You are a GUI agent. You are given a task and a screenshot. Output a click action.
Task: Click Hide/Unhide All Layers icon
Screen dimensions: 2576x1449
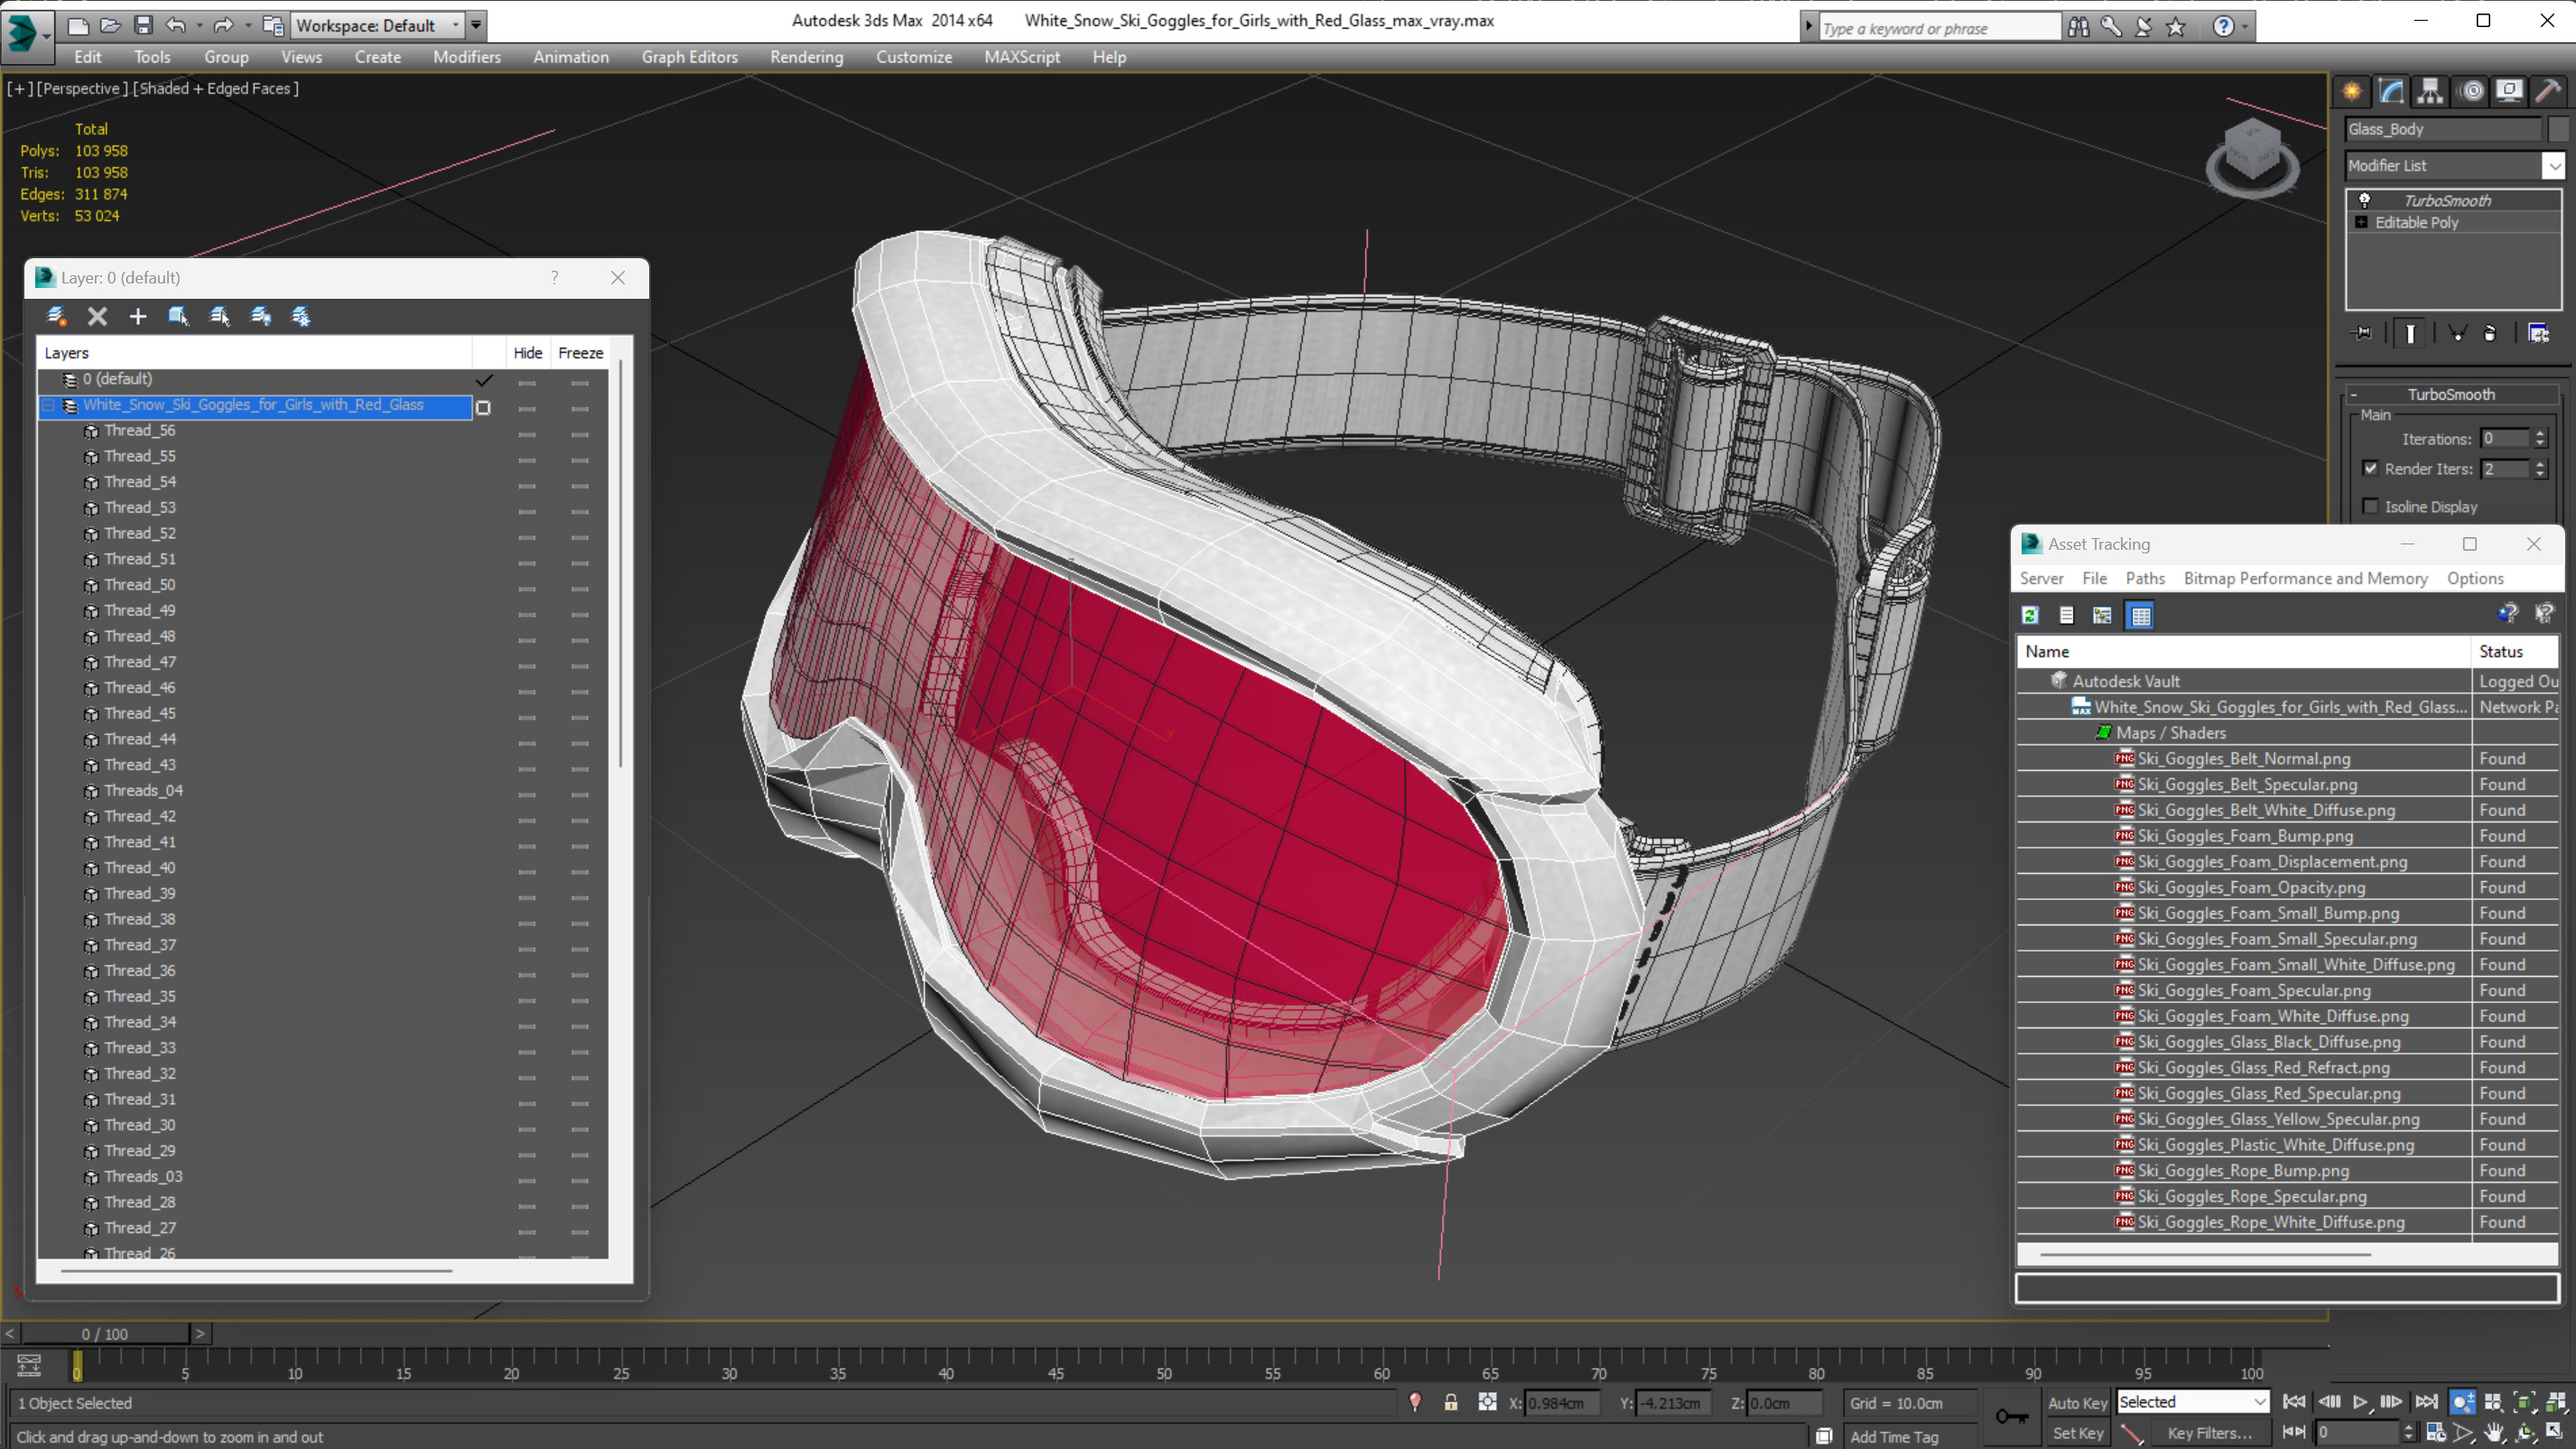tap(261, 316)
